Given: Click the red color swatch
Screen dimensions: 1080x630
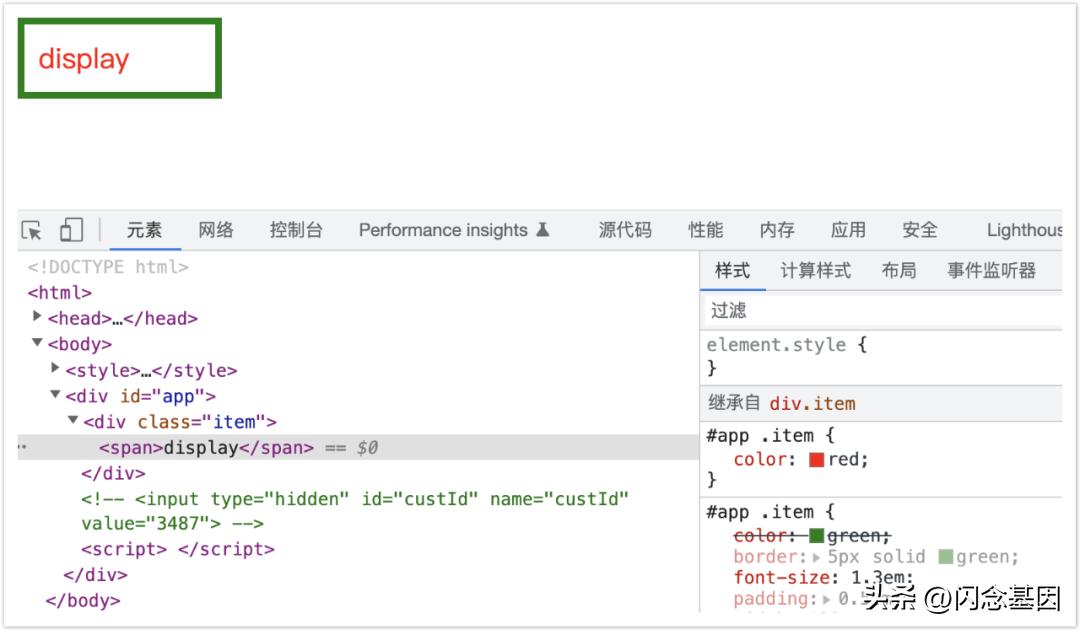Looking at the screenshot, I should [816, 460].
